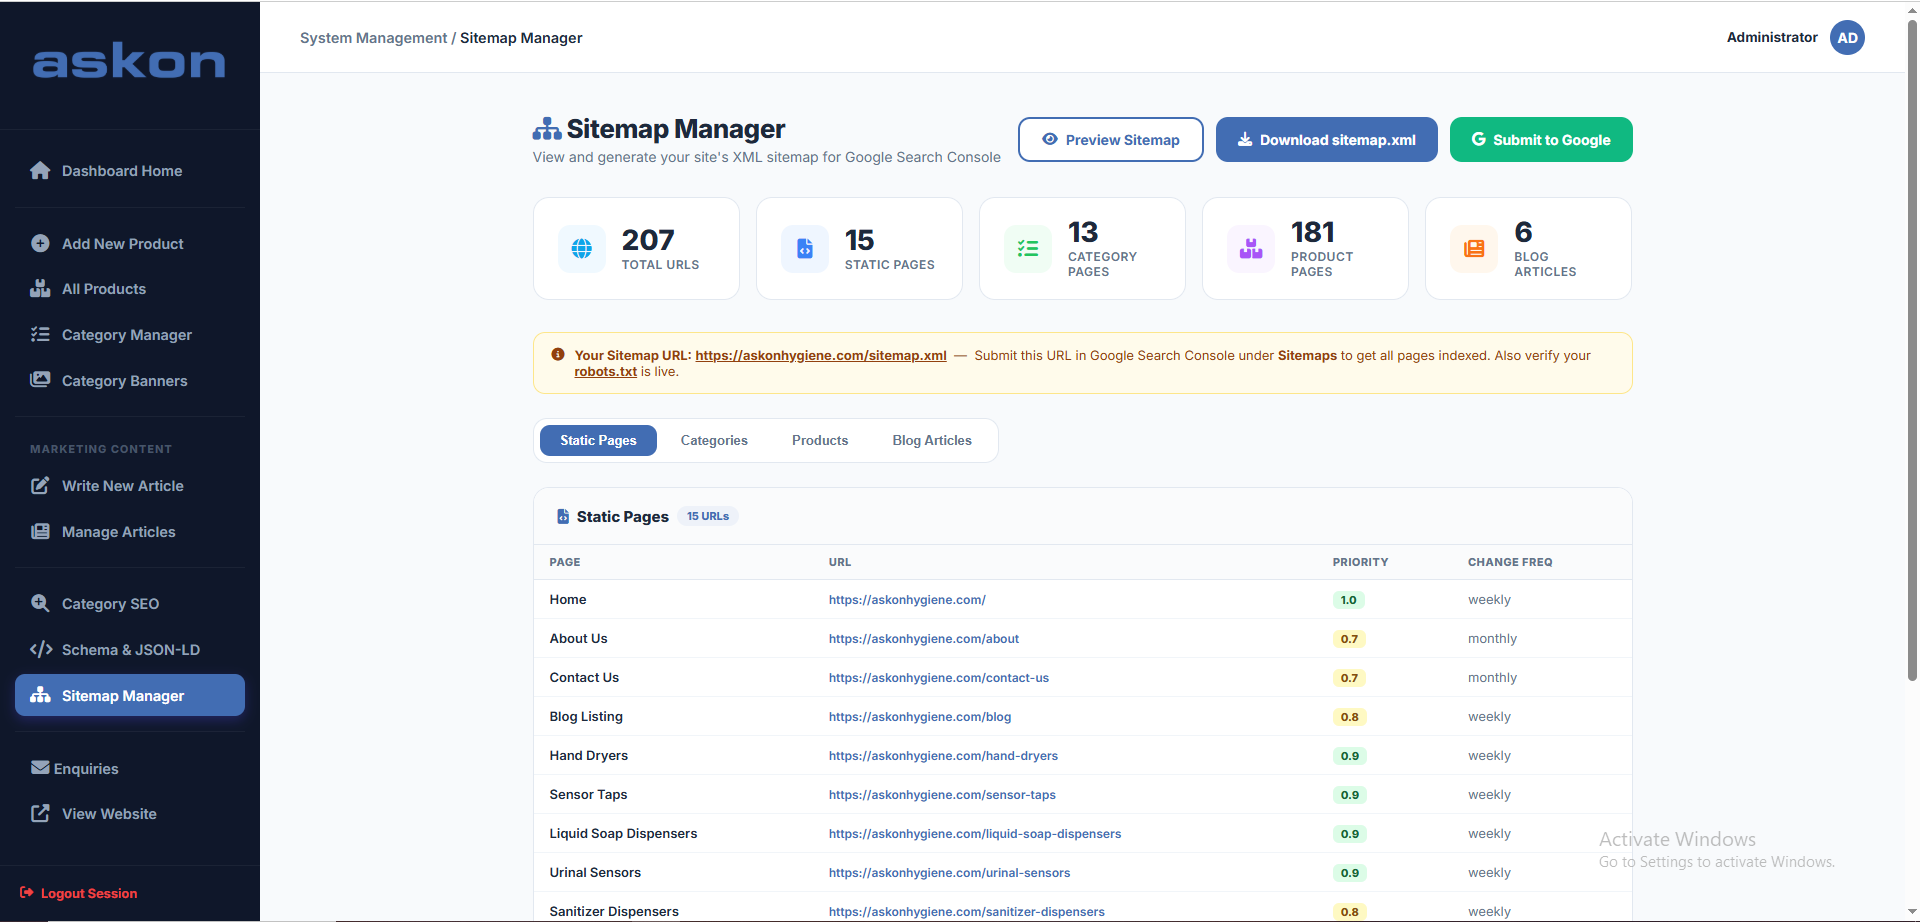
Task: Open the sensor-taps URL link
Action: click(942, 795)
